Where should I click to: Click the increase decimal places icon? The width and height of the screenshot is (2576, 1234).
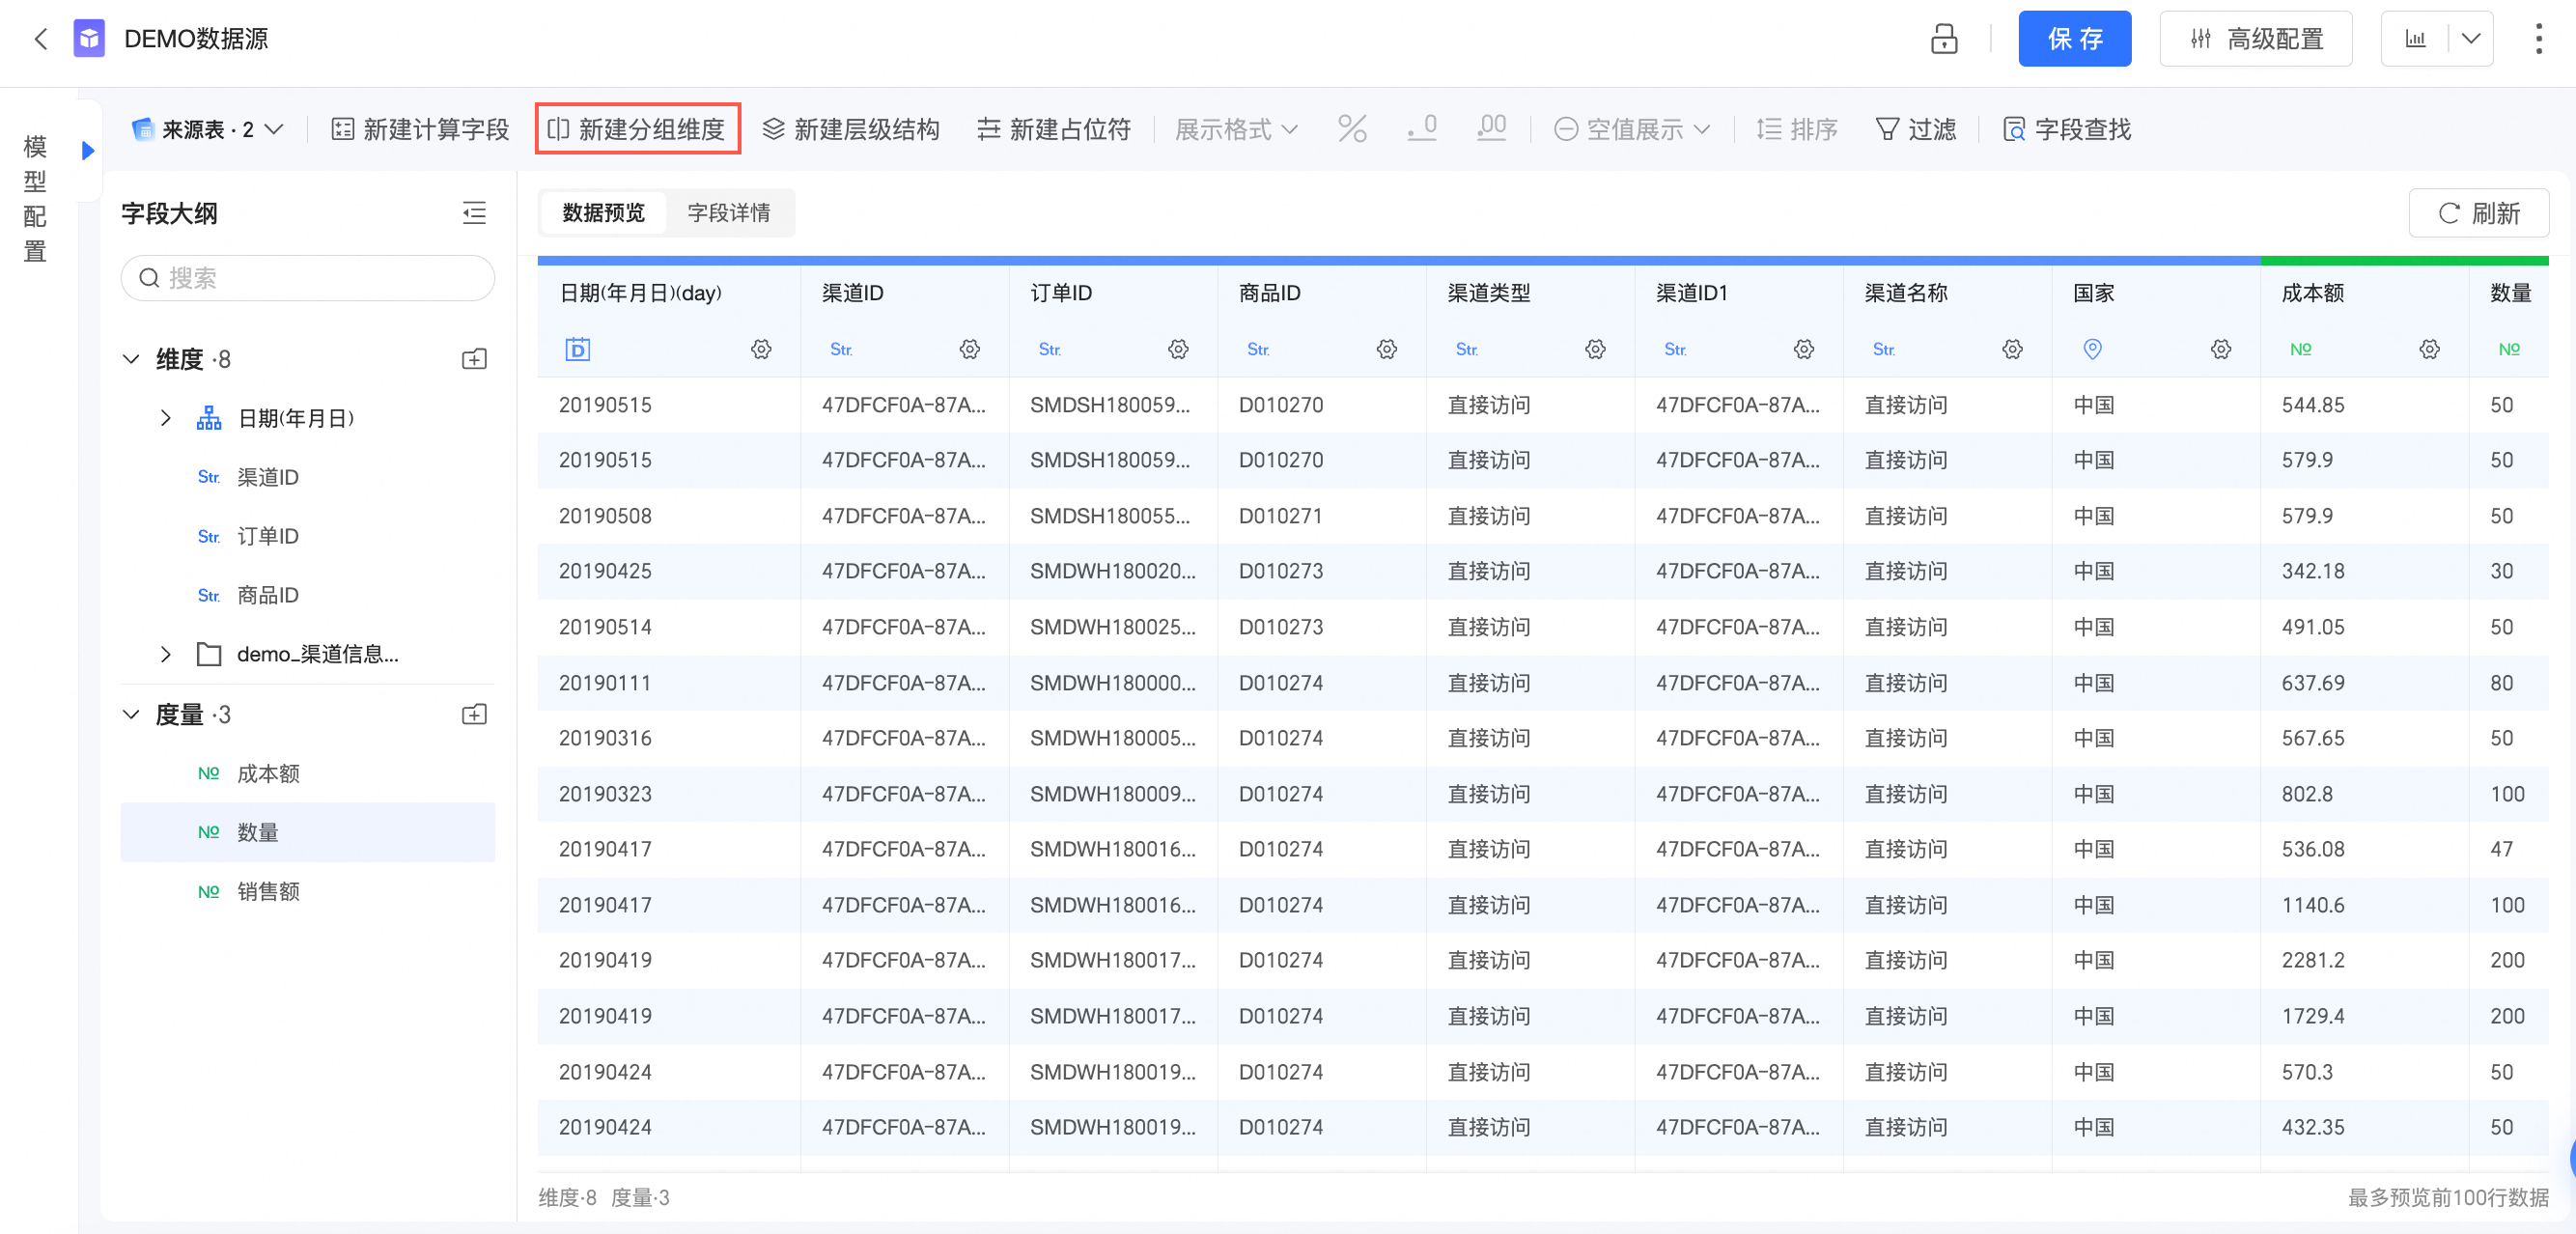point(1491,129)
